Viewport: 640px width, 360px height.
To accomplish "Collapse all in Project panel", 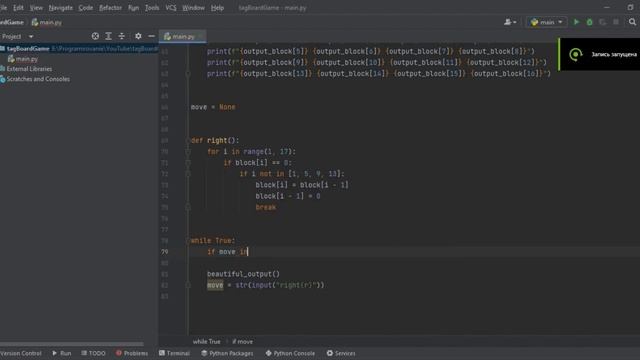I will (x=122, y=36).
